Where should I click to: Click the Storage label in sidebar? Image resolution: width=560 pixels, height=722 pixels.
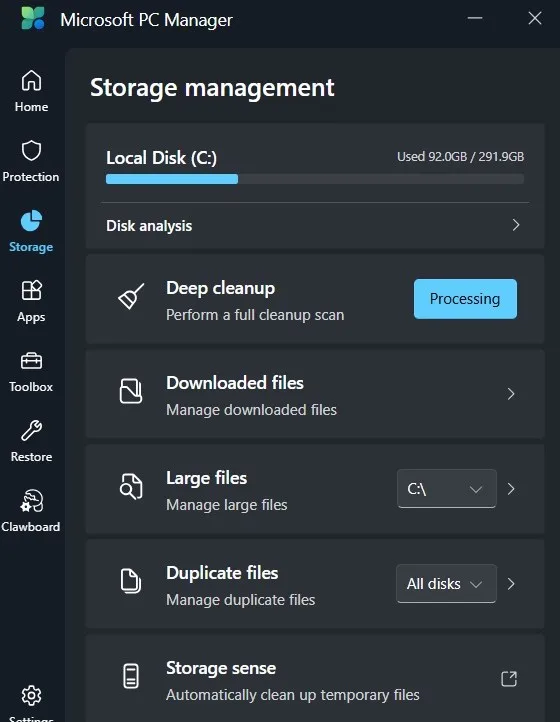click(31, 247)
